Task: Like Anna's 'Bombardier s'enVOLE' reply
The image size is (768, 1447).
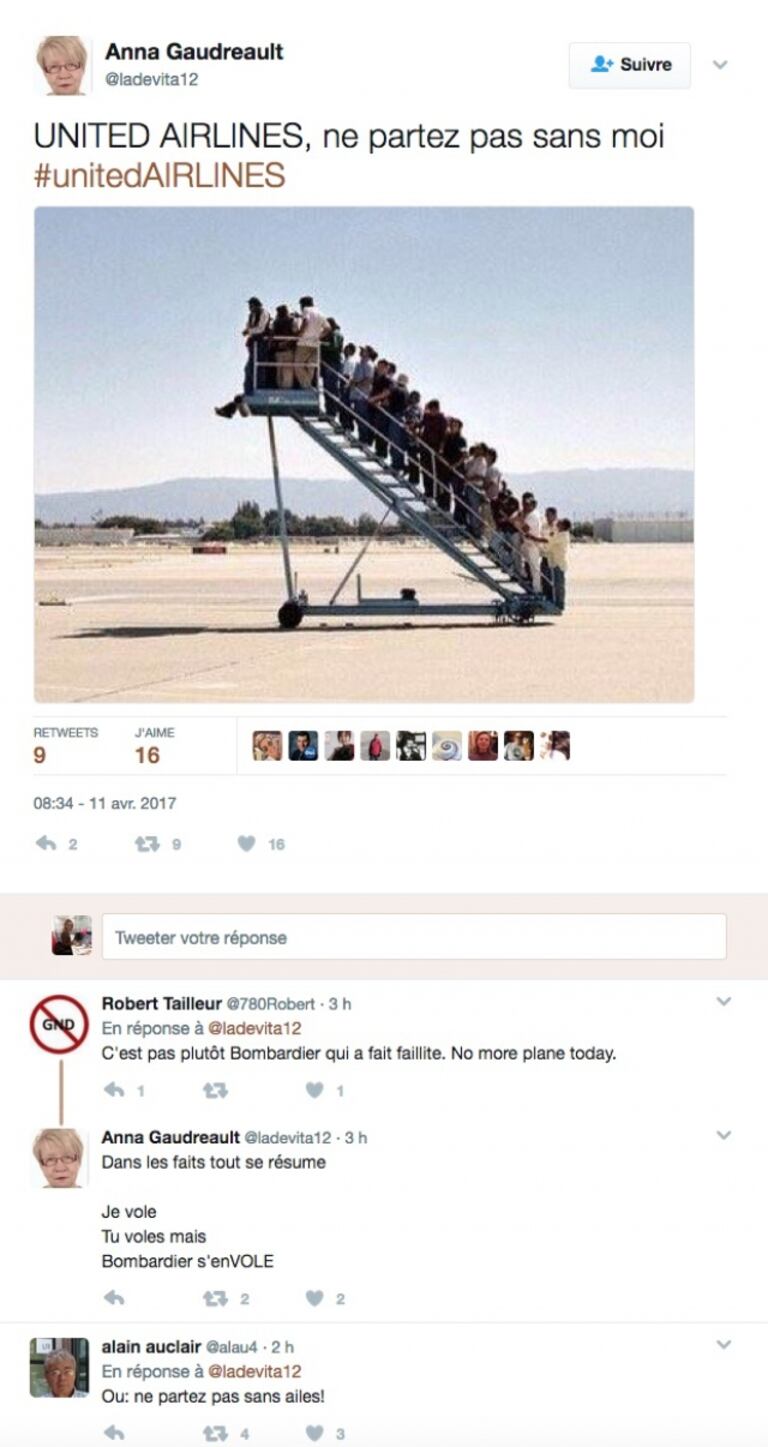Action: [314, 1299]
